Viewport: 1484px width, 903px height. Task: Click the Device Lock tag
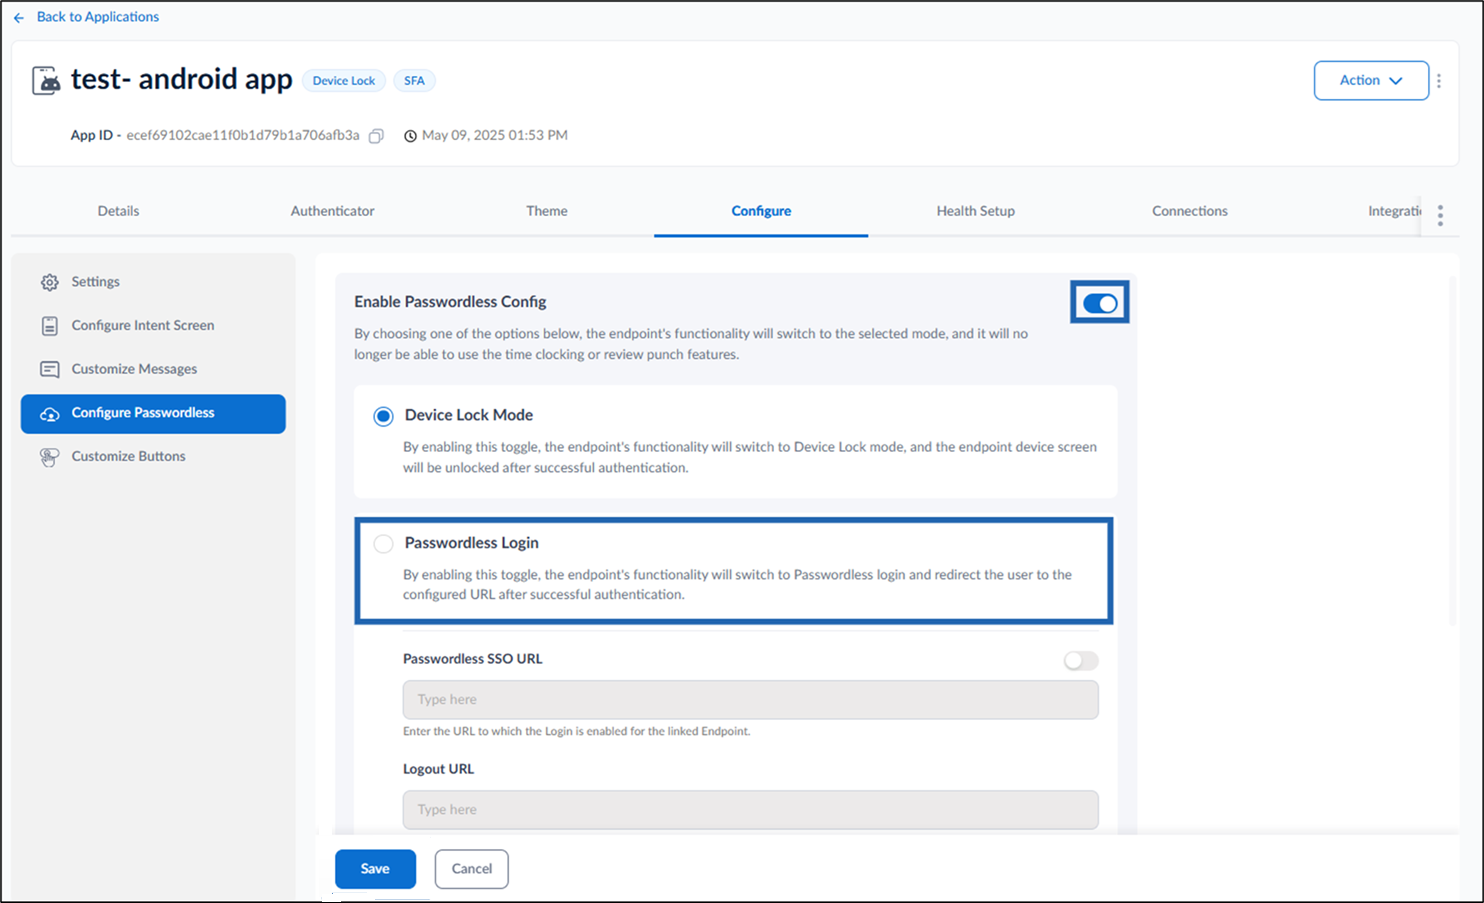click(x=344, y=81)
